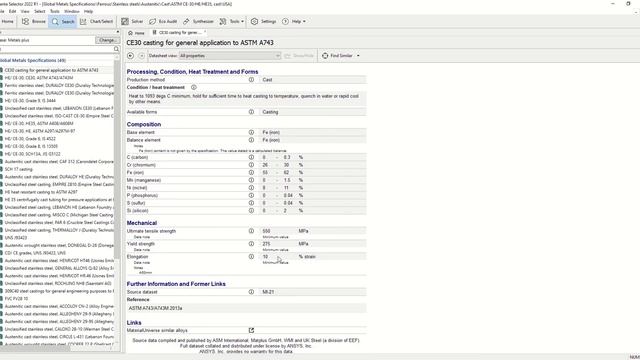
Task: Open the Select menu
Action: (40, 11)
